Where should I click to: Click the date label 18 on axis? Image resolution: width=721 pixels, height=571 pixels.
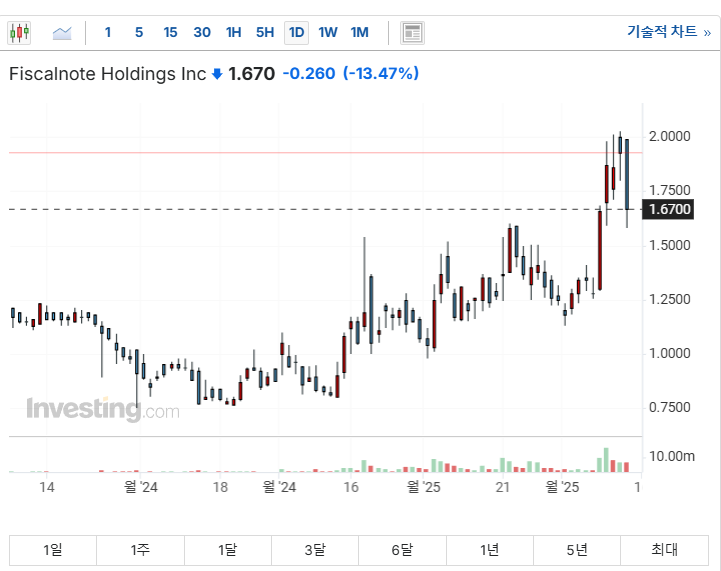pyautogui.click(x=220, y=487)
